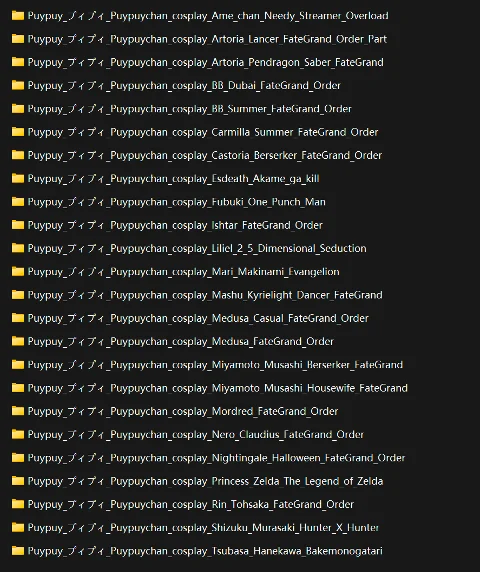Select Miyamoto_Musashi_Housewife folder entry
Image resolution: width=480 pixels, height=572 pixels.
click(218, 388)
